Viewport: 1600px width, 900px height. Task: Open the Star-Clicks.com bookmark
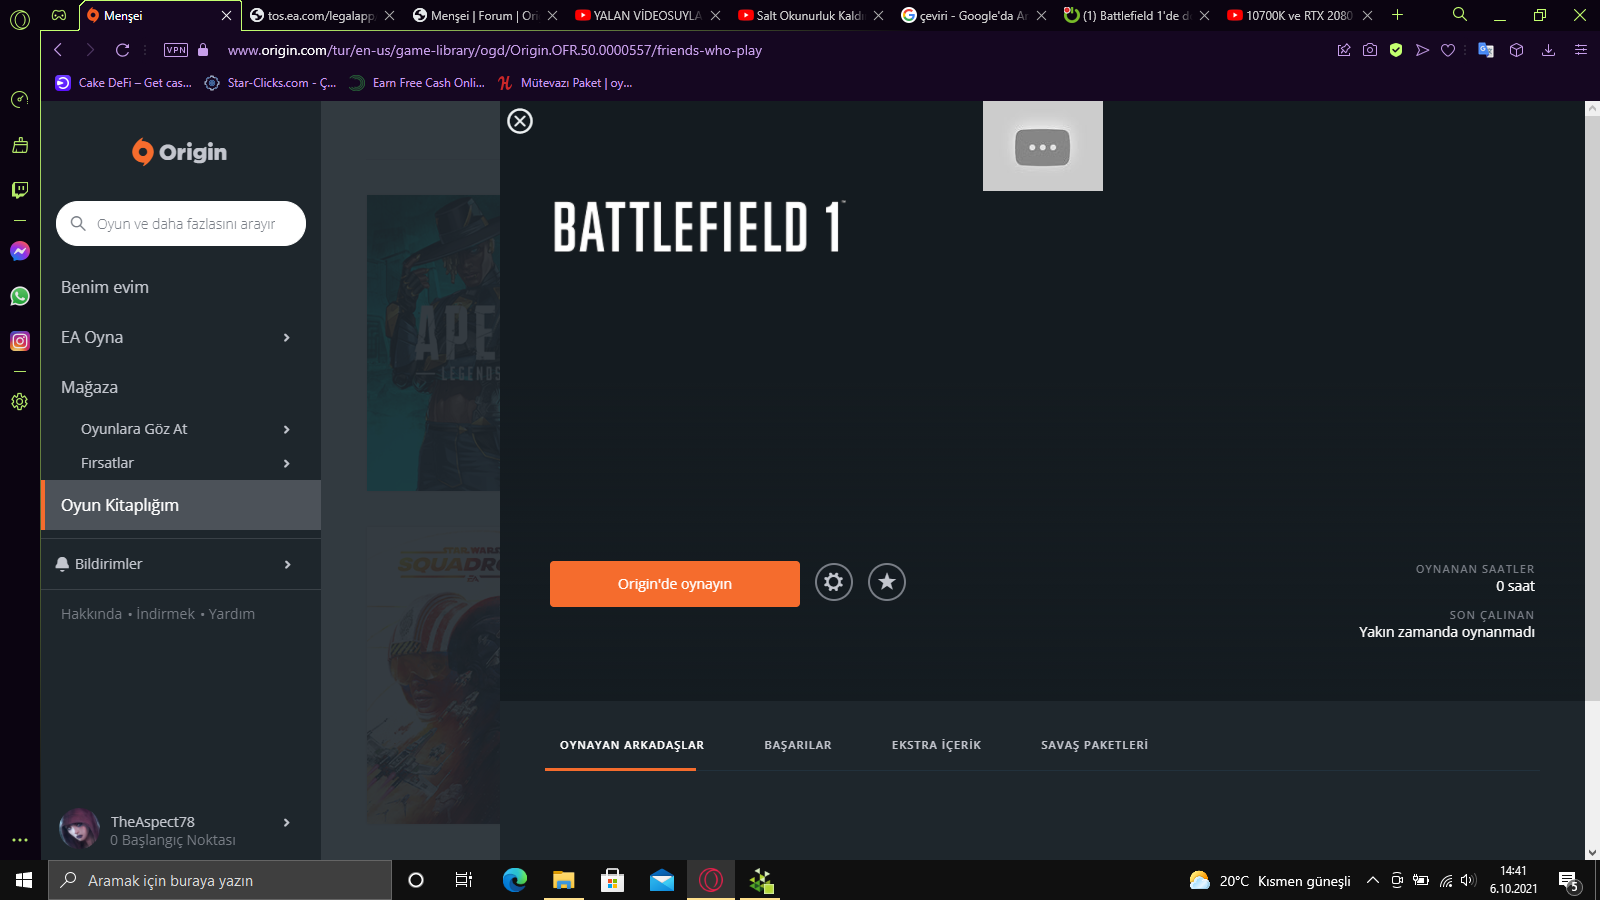pos(270,83)
